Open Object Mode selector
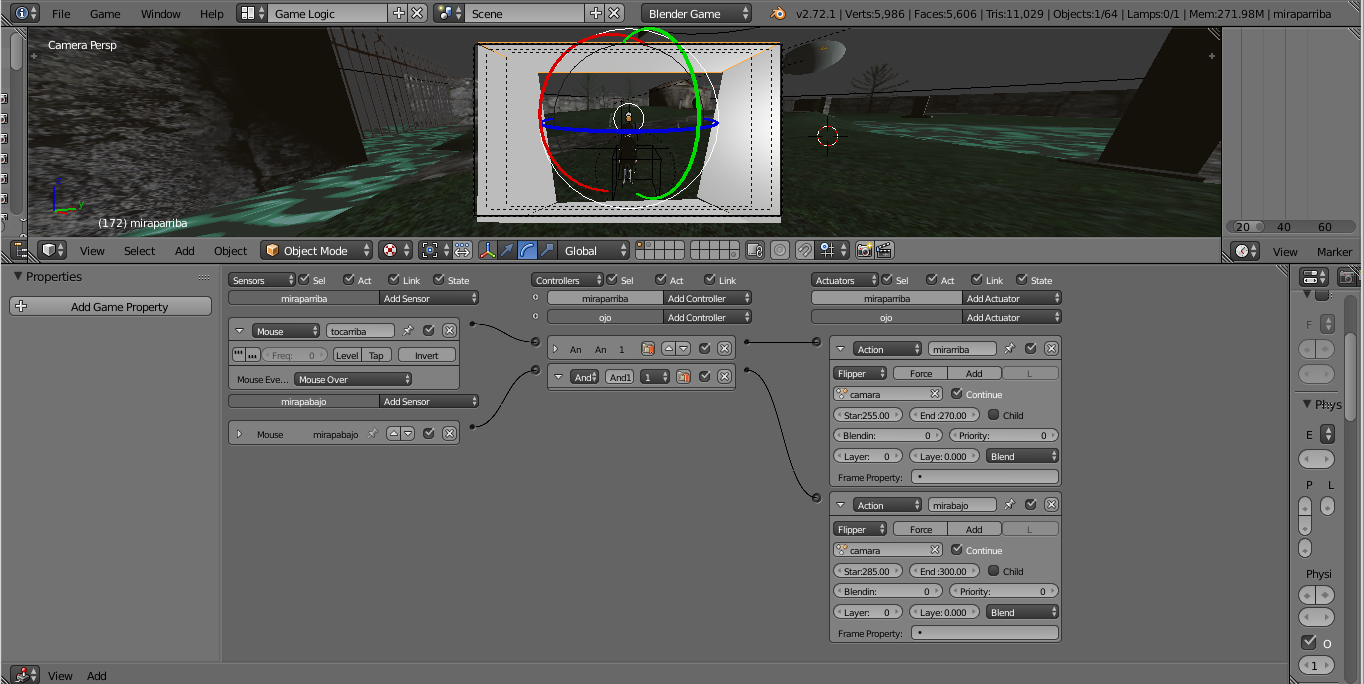Image resolution: width=1364 pixels, height=684 pixels. click(x=316, y=250)
